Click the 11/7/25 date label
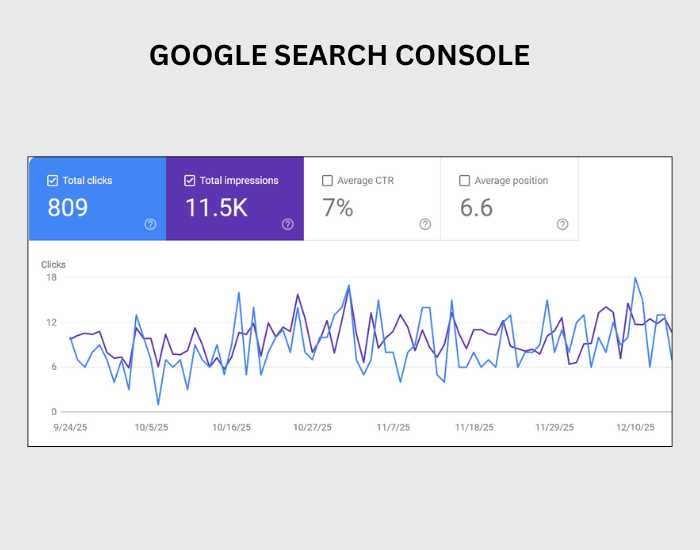Image resolution: width=700 pixels, height=550 pixels. click(393, 427)
